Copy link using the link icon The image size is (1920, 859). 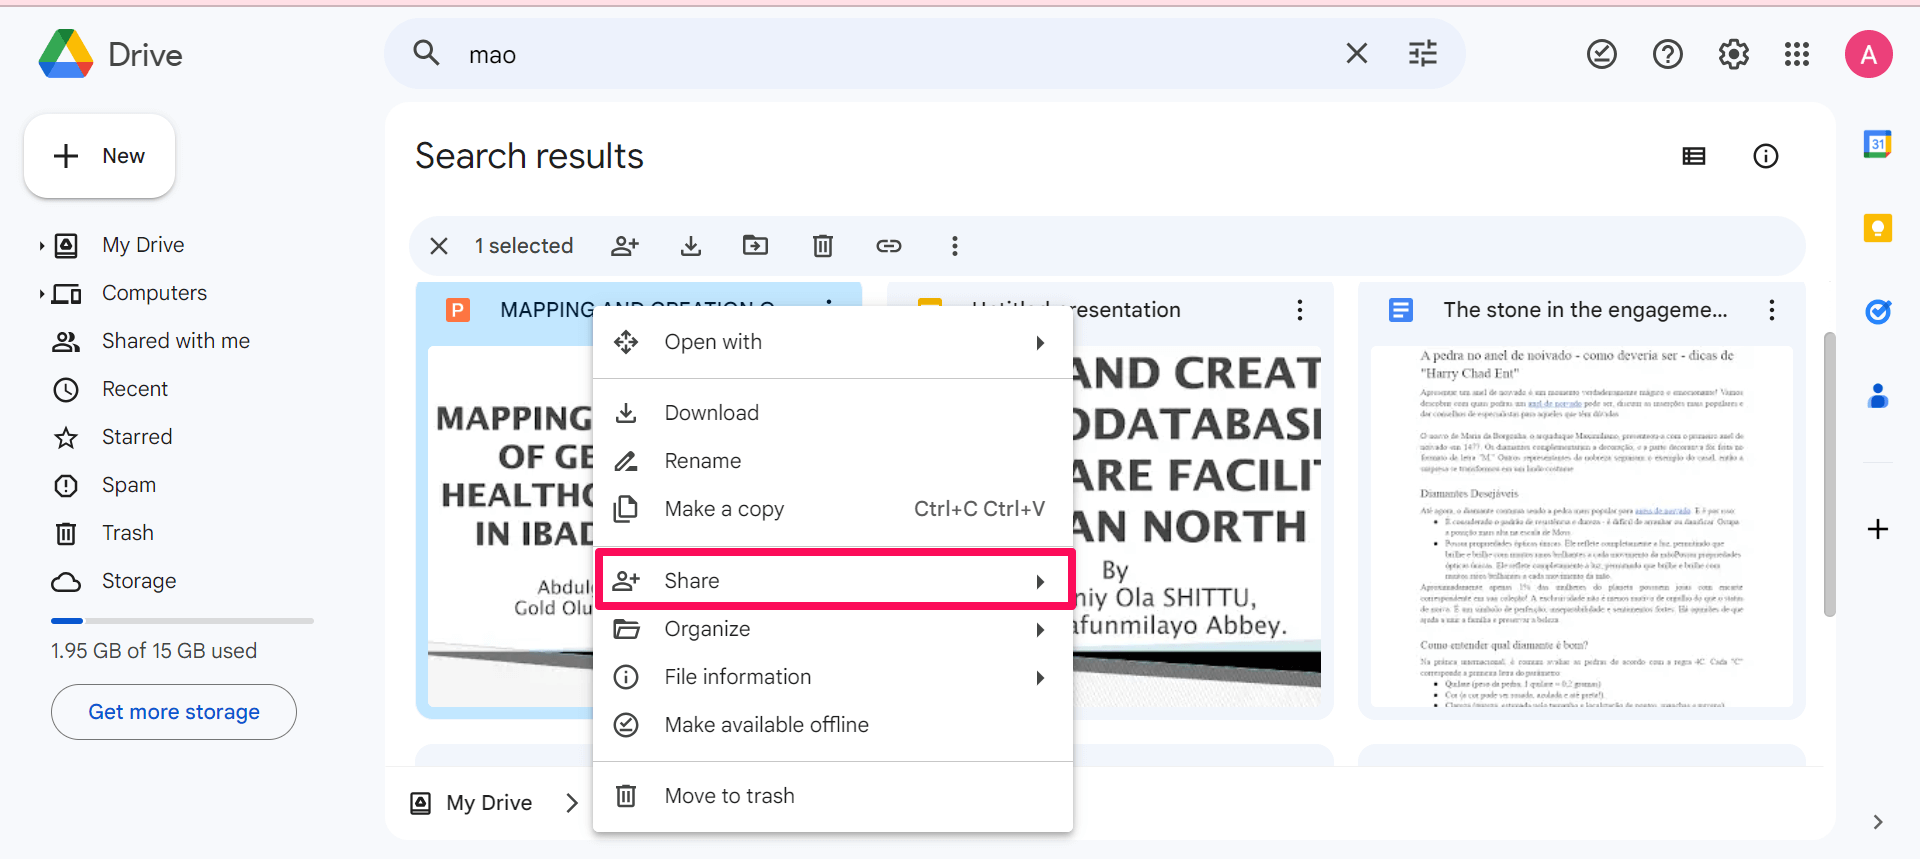[888, 246]
